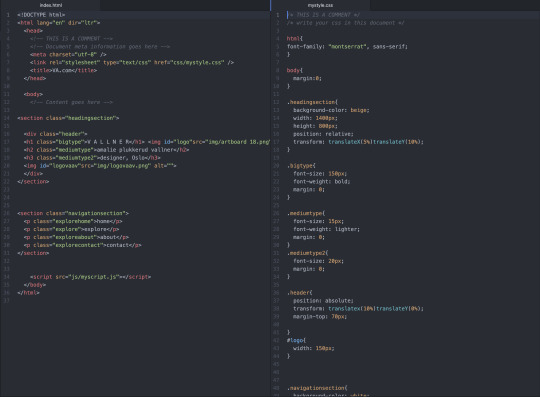Click the CSS "THIS IS A COMMENT" line

[x=323, y=15]
